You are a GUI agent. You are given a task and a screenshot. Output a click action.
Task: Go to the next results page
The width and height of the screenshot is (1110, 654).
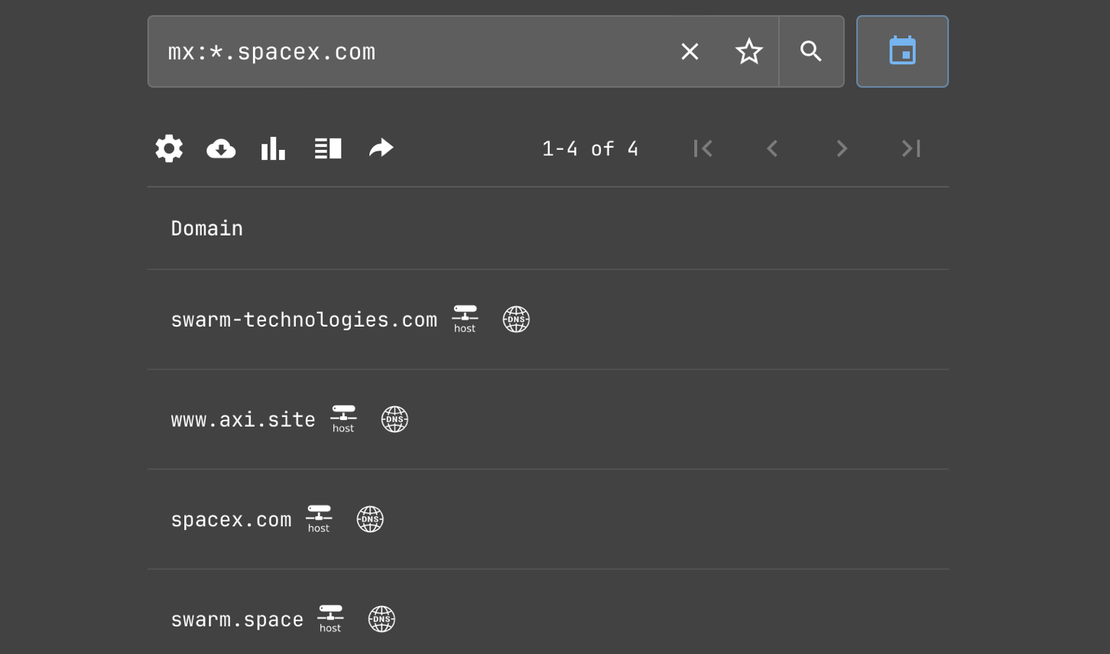(x=841, y=148)
